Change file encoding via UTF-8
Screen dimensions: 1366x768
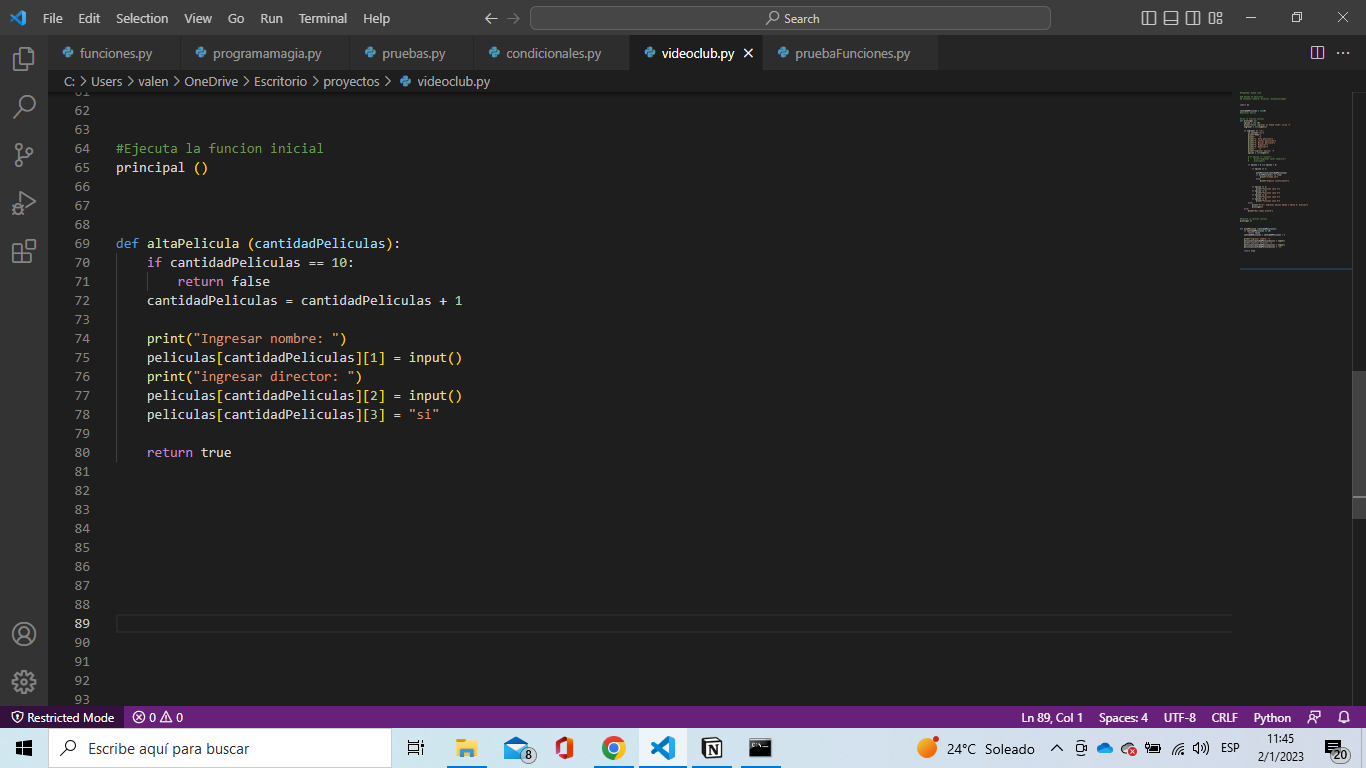pos(1179,717)
